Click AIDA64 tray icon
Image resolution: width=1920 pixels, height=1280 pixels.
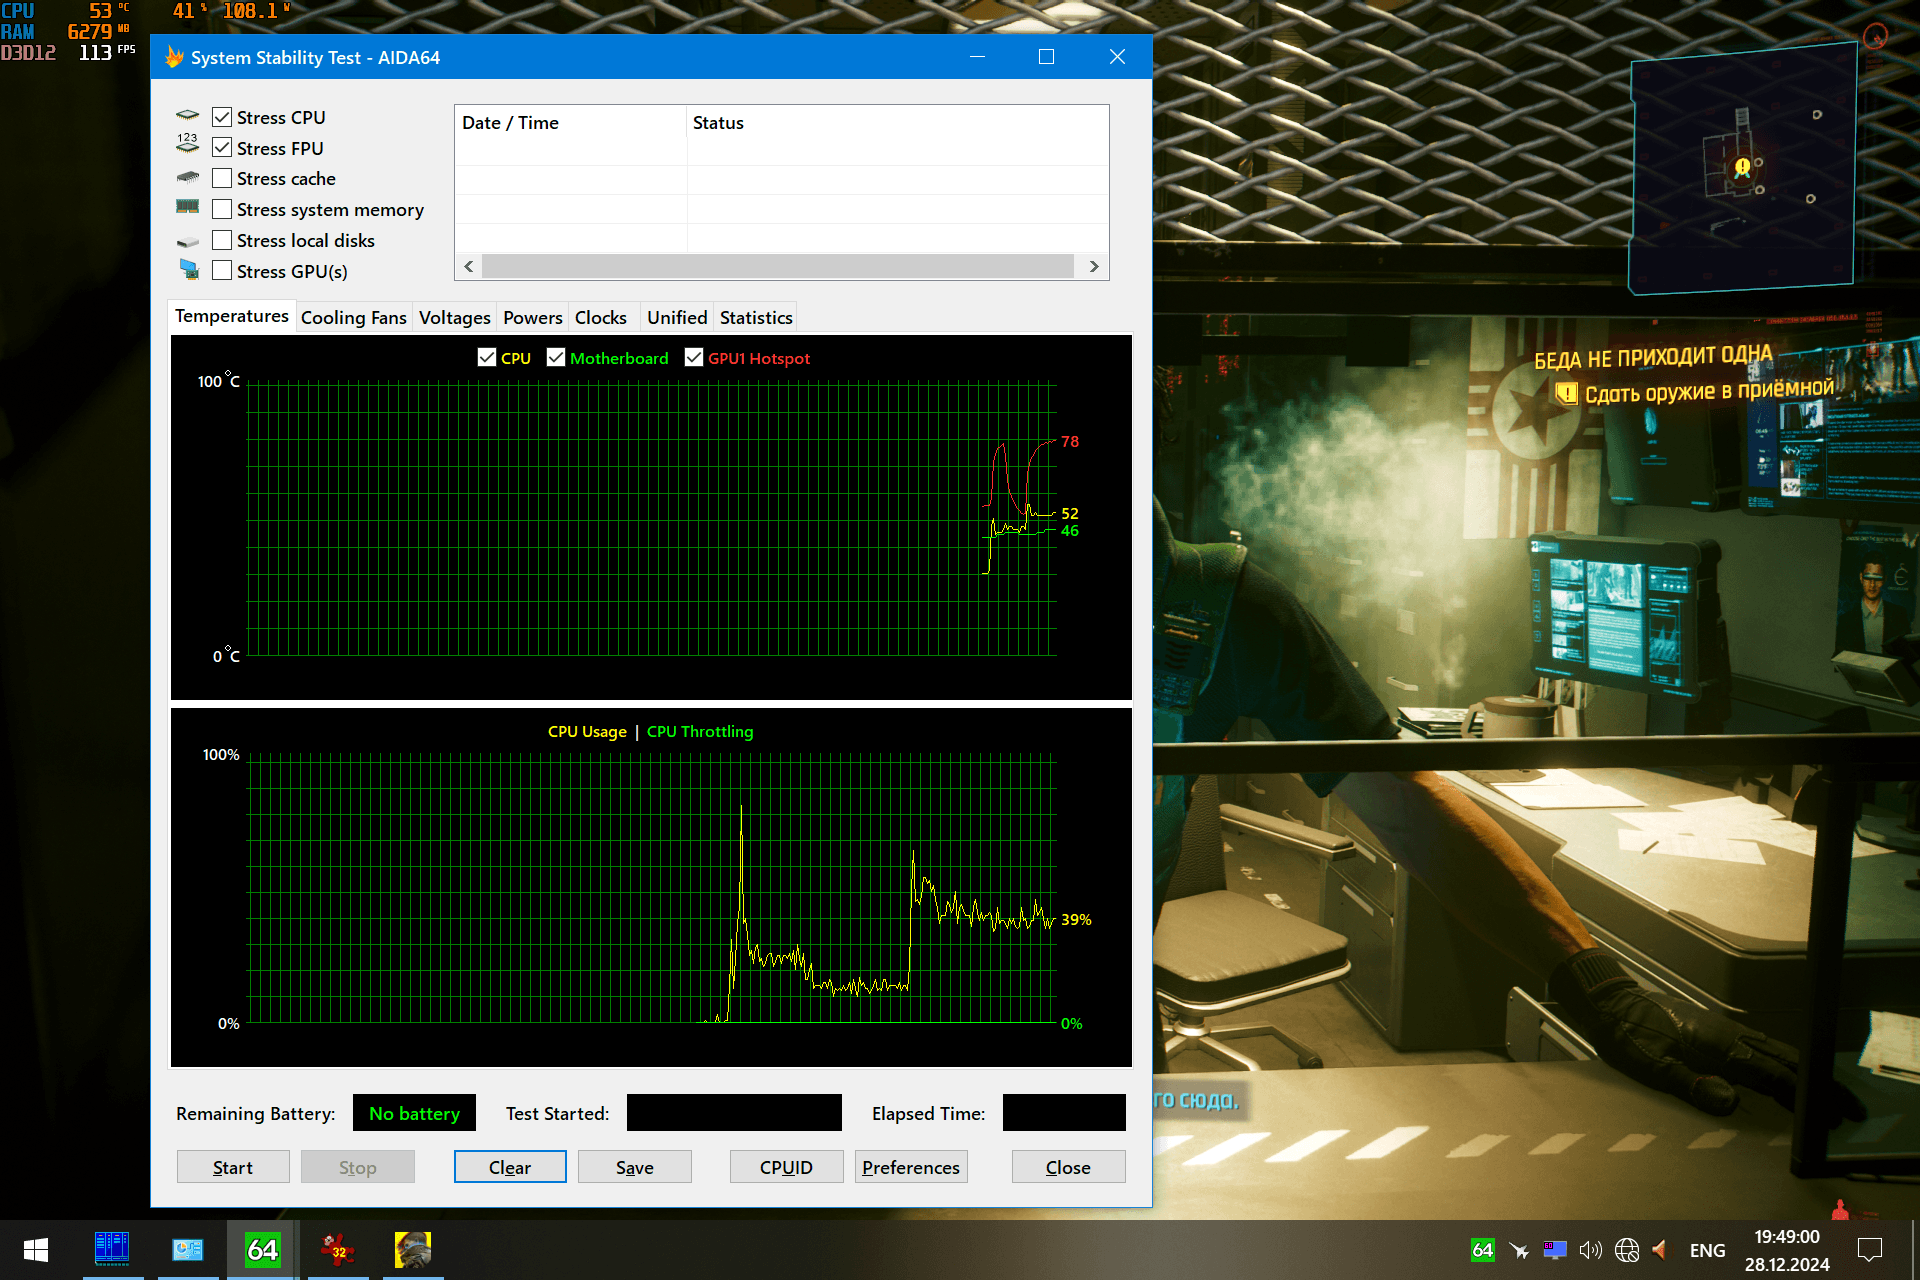pyautogui.click(x=1482, y=1250)
